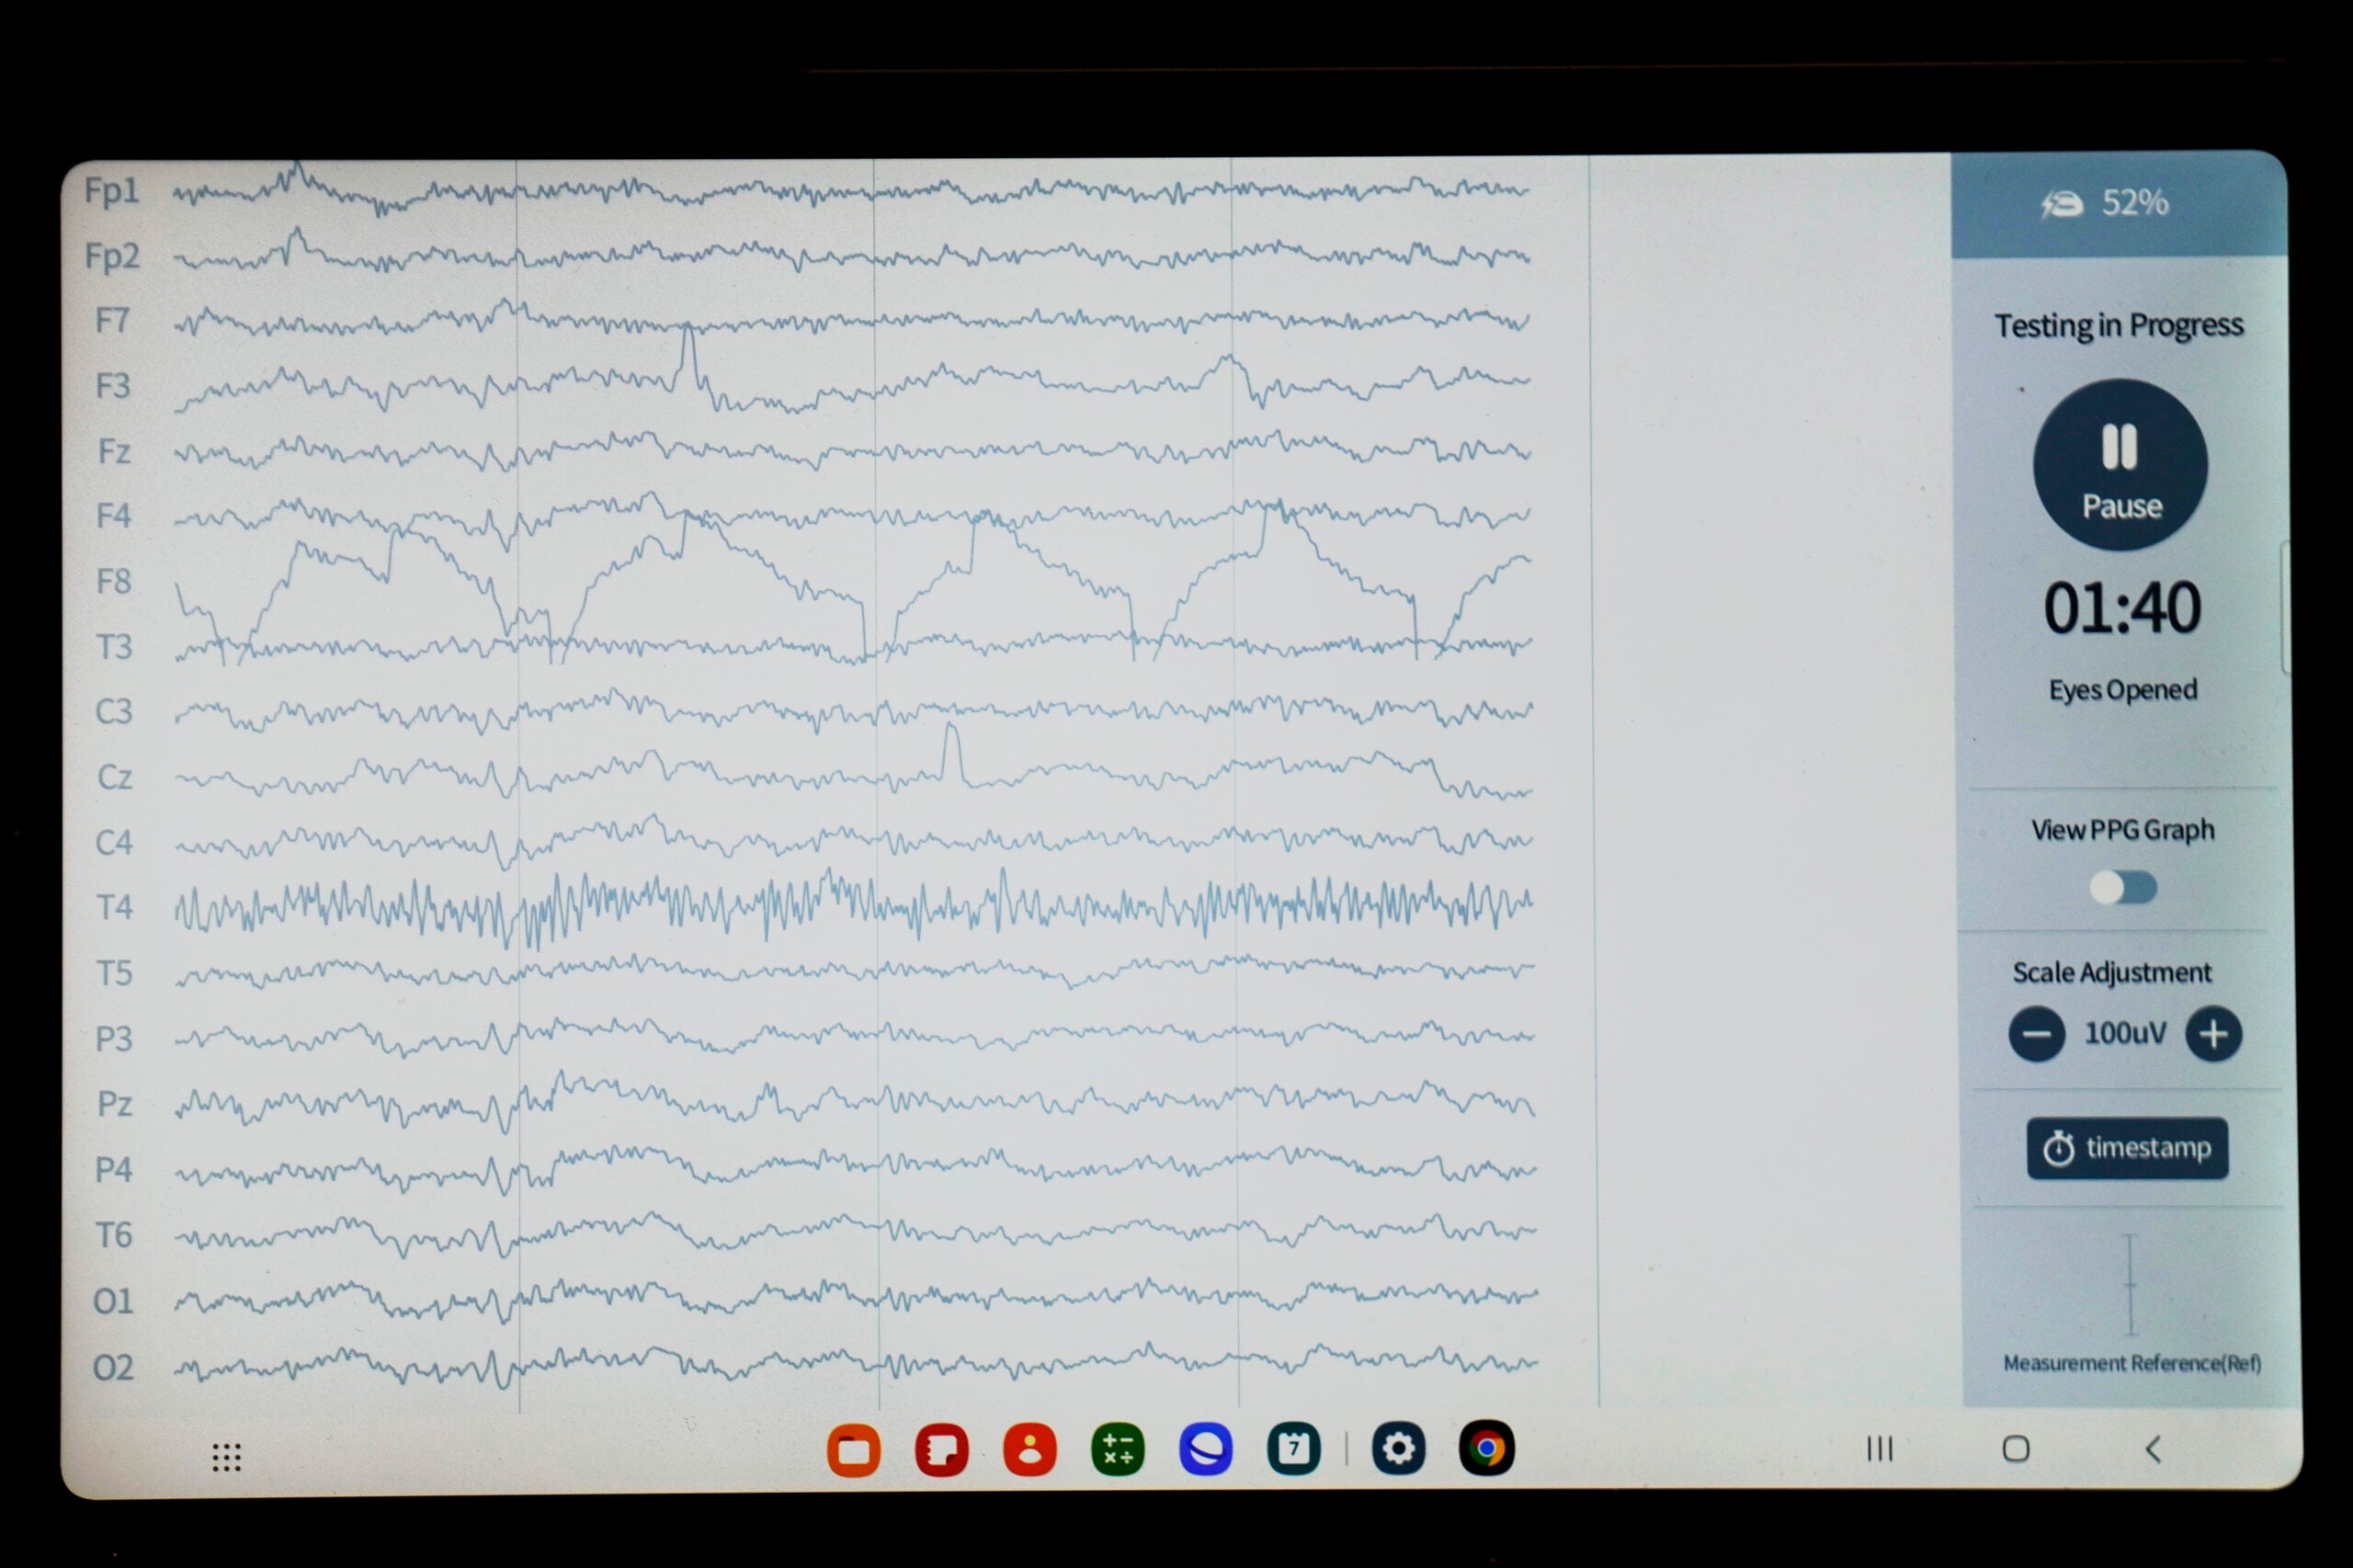Pause the EEG test

2120,465
